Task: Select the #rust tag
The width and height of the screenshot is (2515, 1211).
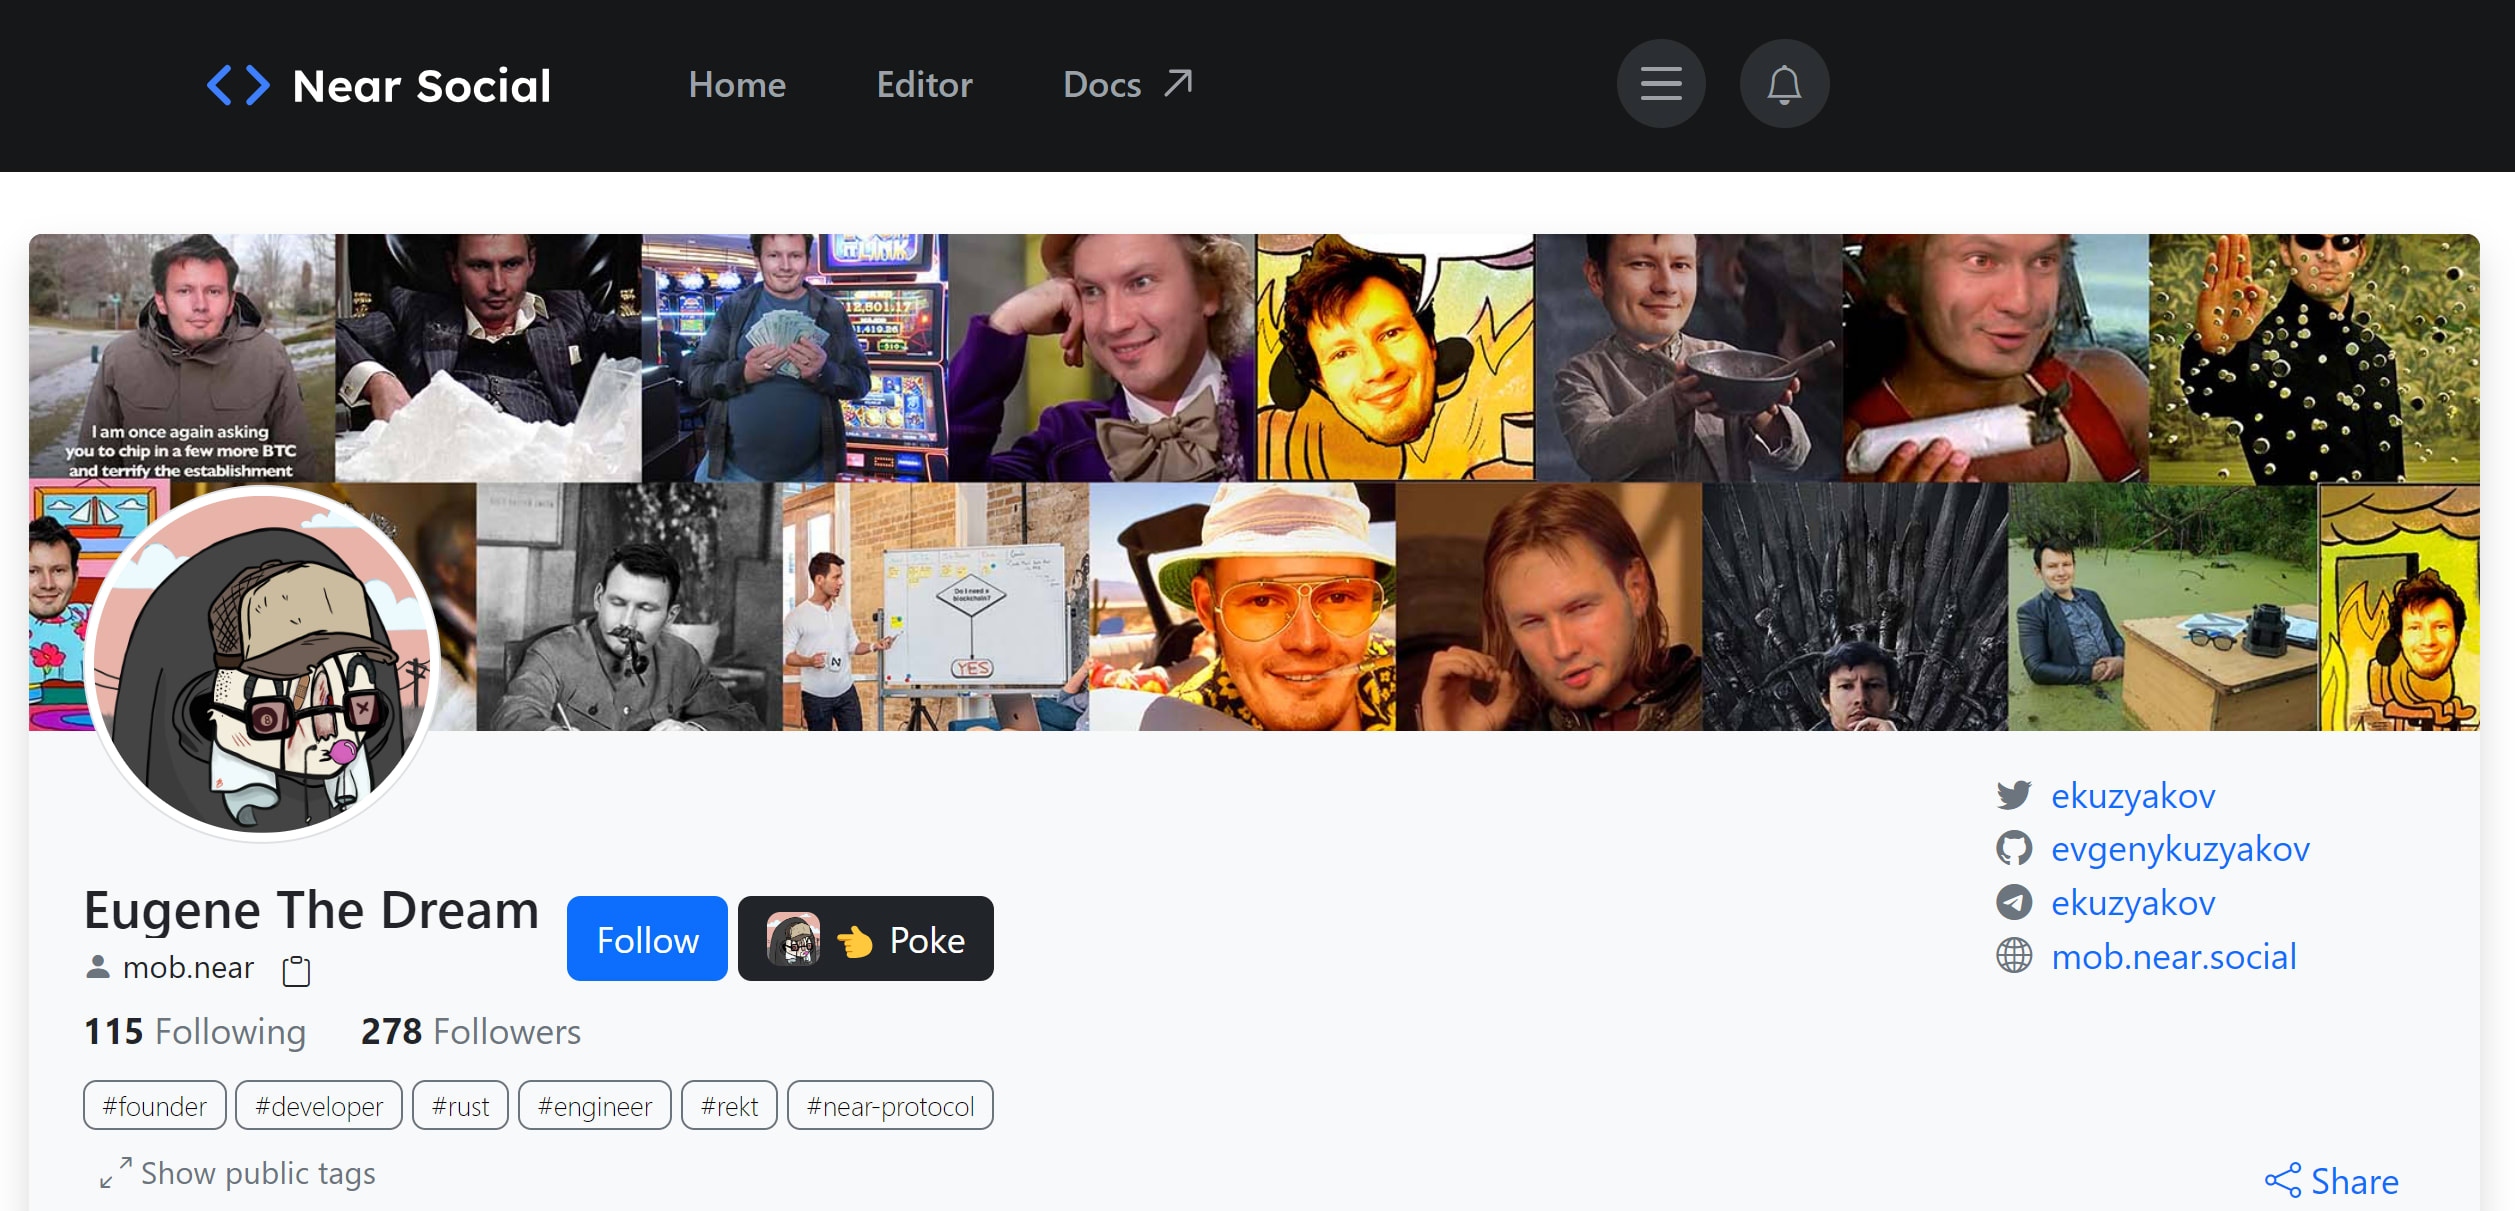Action: point(460,1106)
